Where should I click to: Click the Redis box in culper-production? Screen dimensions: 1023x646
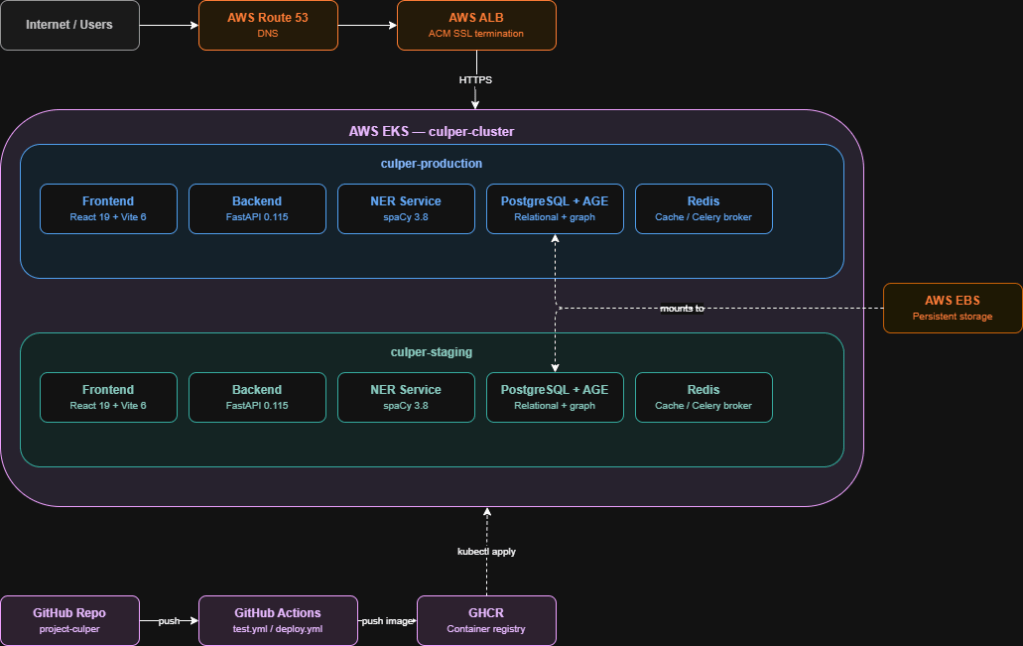[x=703, y=208]
